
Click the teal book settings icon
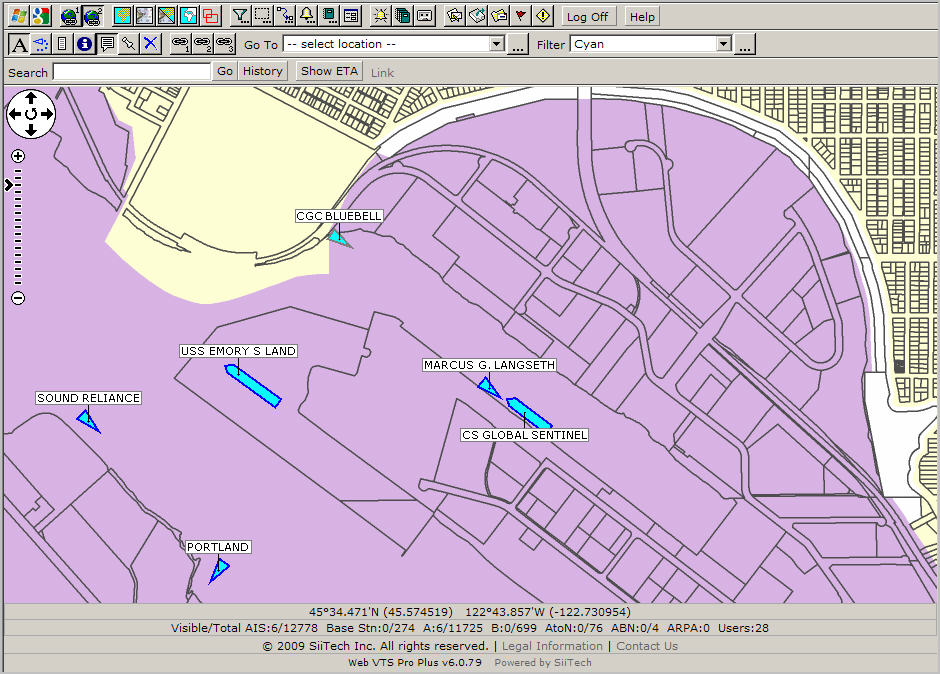pos(329,16)
